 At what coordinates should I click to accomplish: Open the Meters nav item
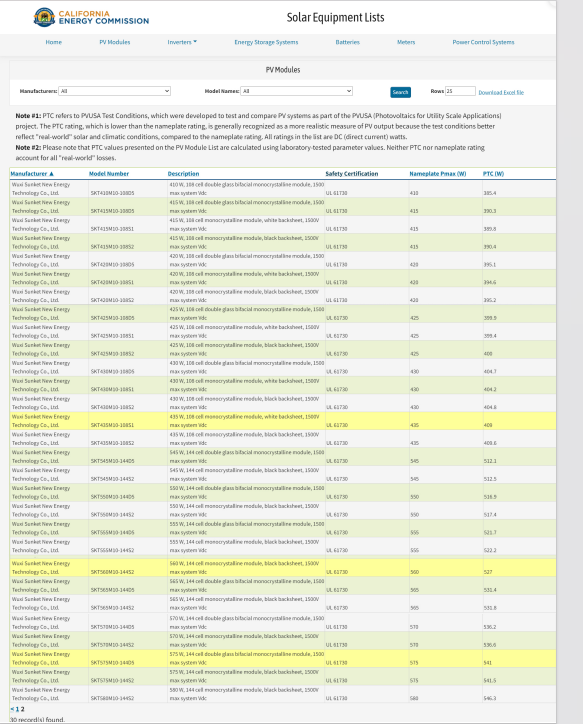406,42
